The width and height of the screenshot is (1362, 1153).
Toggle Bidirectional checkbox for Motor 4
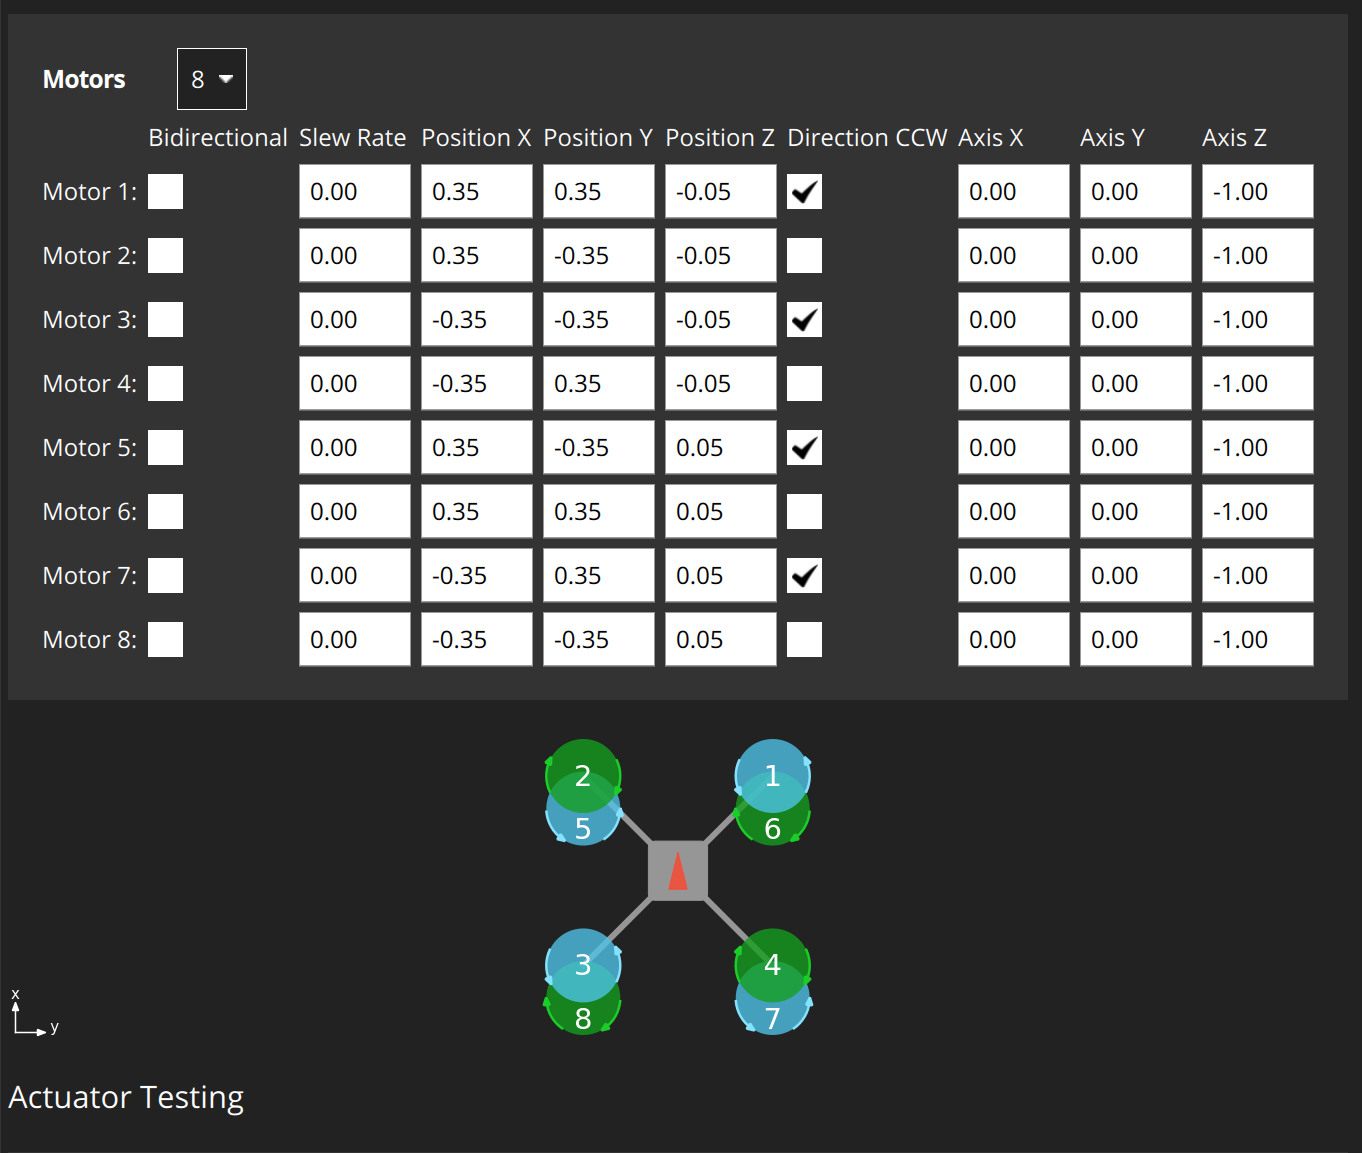click(166, 383)
